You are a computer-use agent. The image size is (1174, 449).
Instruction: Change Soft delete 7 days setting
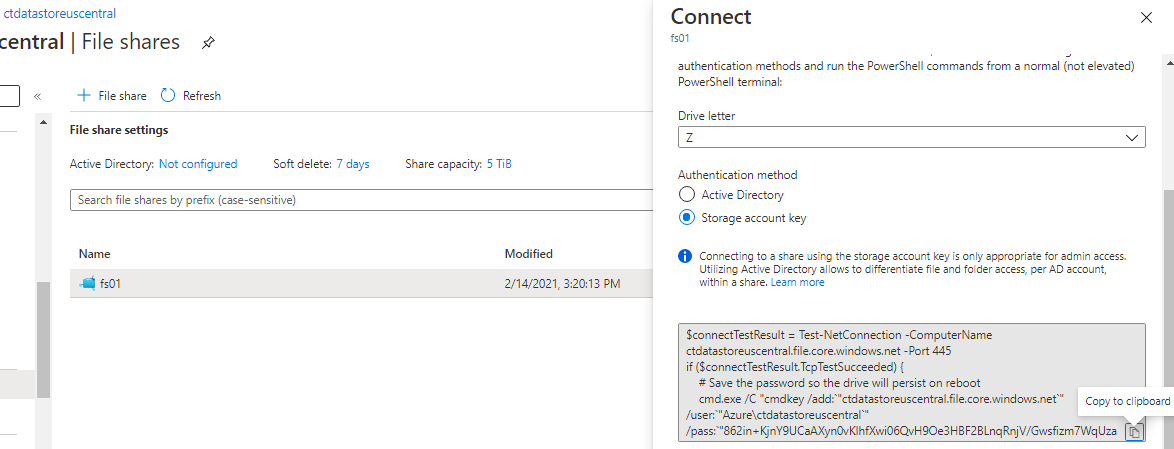(x=353, y=164)
